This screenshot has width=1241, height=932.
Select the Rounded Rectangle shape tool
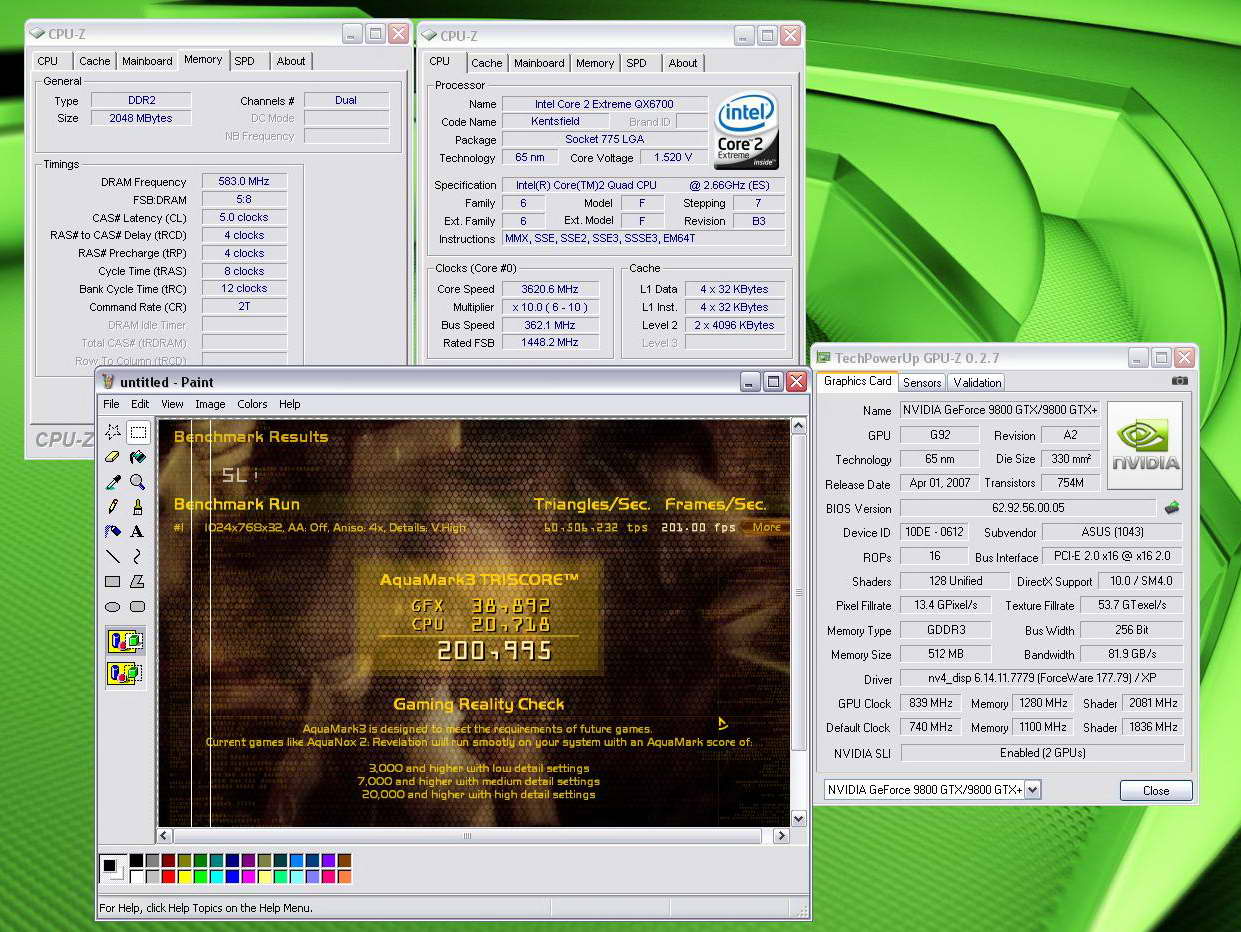coord(138,607)
